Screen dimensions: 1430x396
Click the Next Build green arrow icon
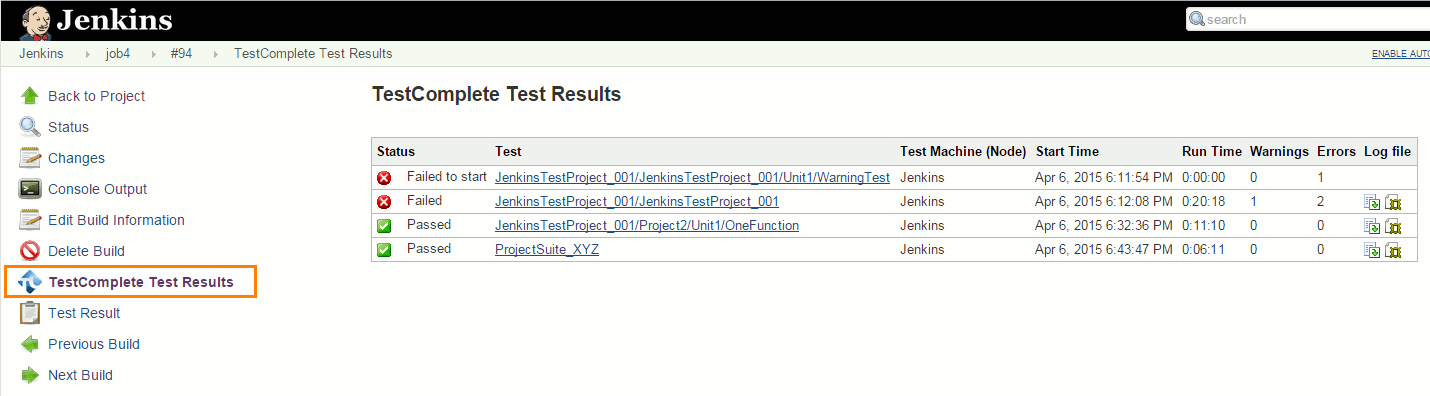pos(30,375)
